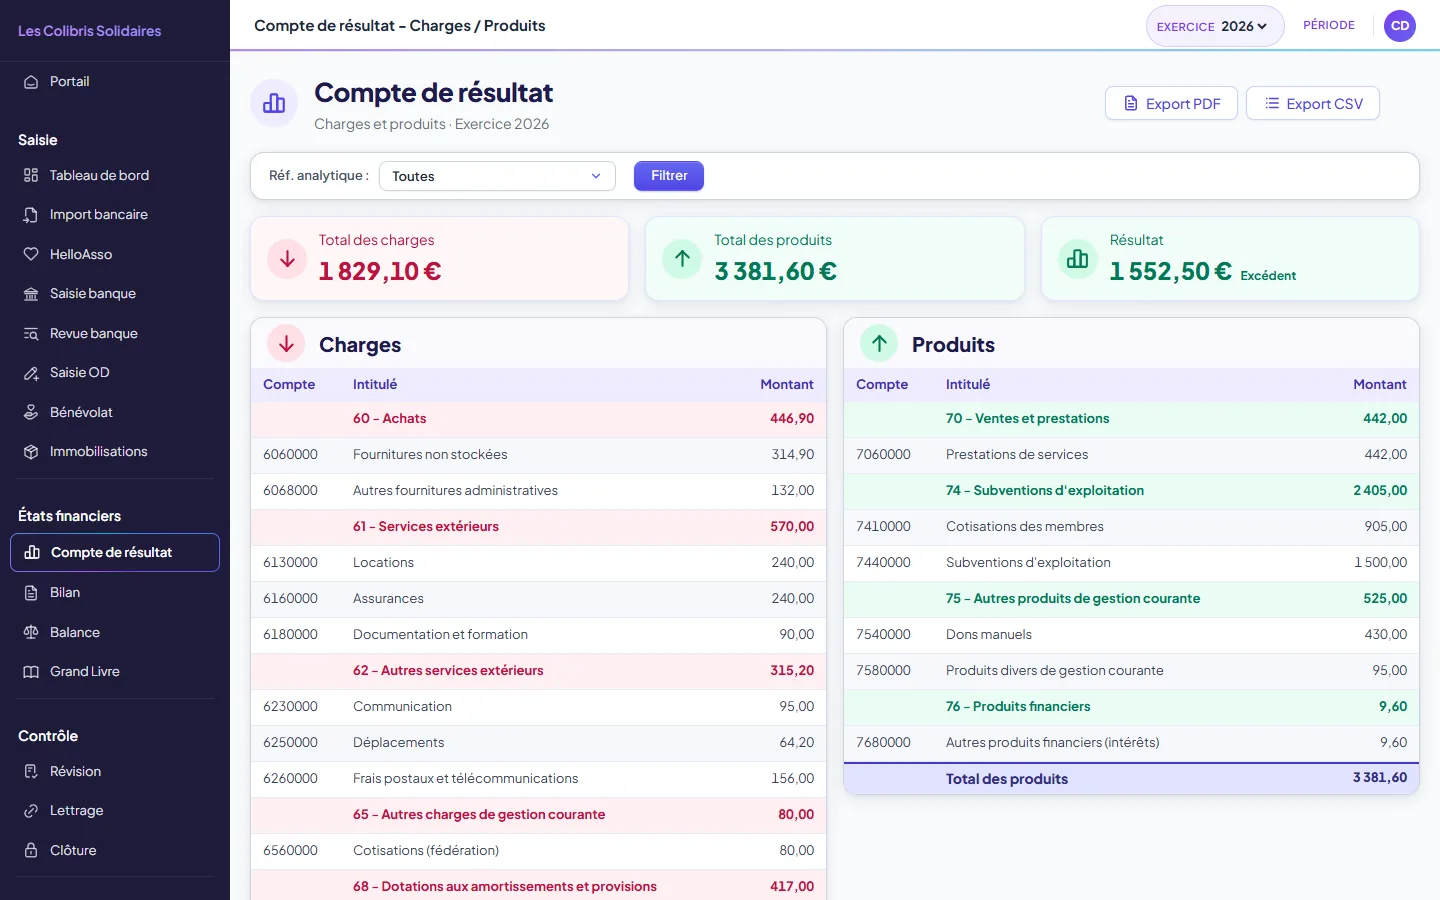Click the 61 – Services extérieurs heading
This screenshot has width=1440, height=900.
click(x=426, y=527)
